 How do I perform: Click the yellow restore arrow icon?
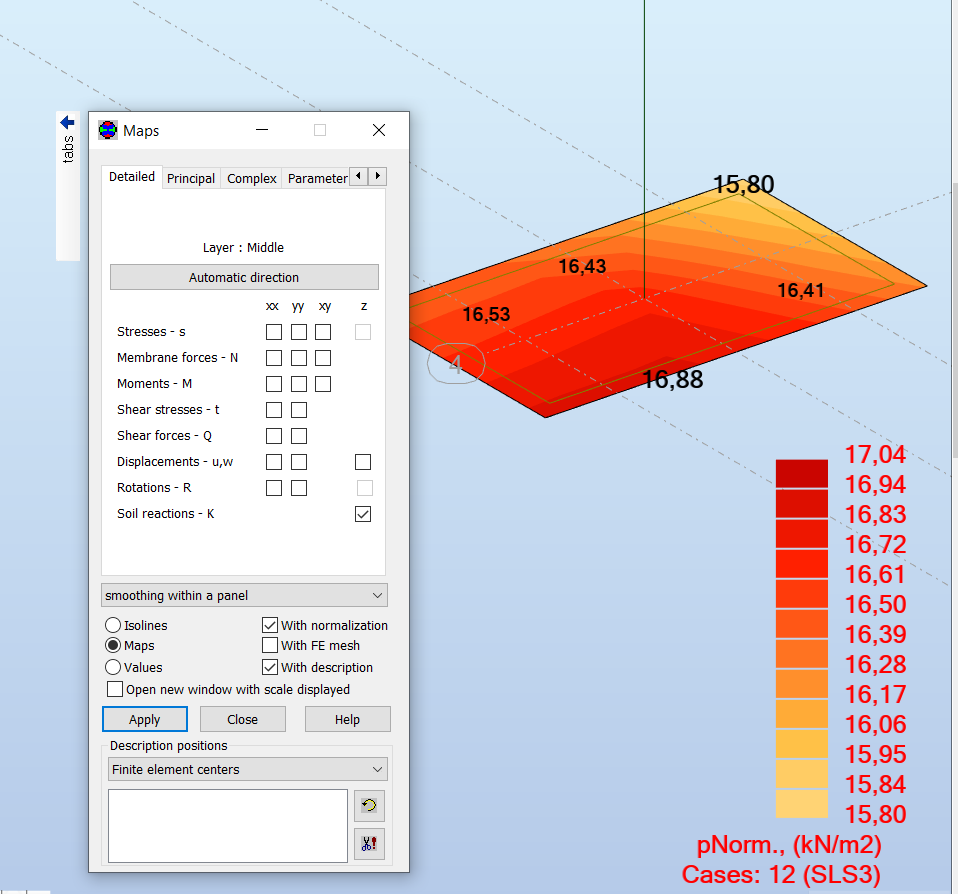[369, 806]
